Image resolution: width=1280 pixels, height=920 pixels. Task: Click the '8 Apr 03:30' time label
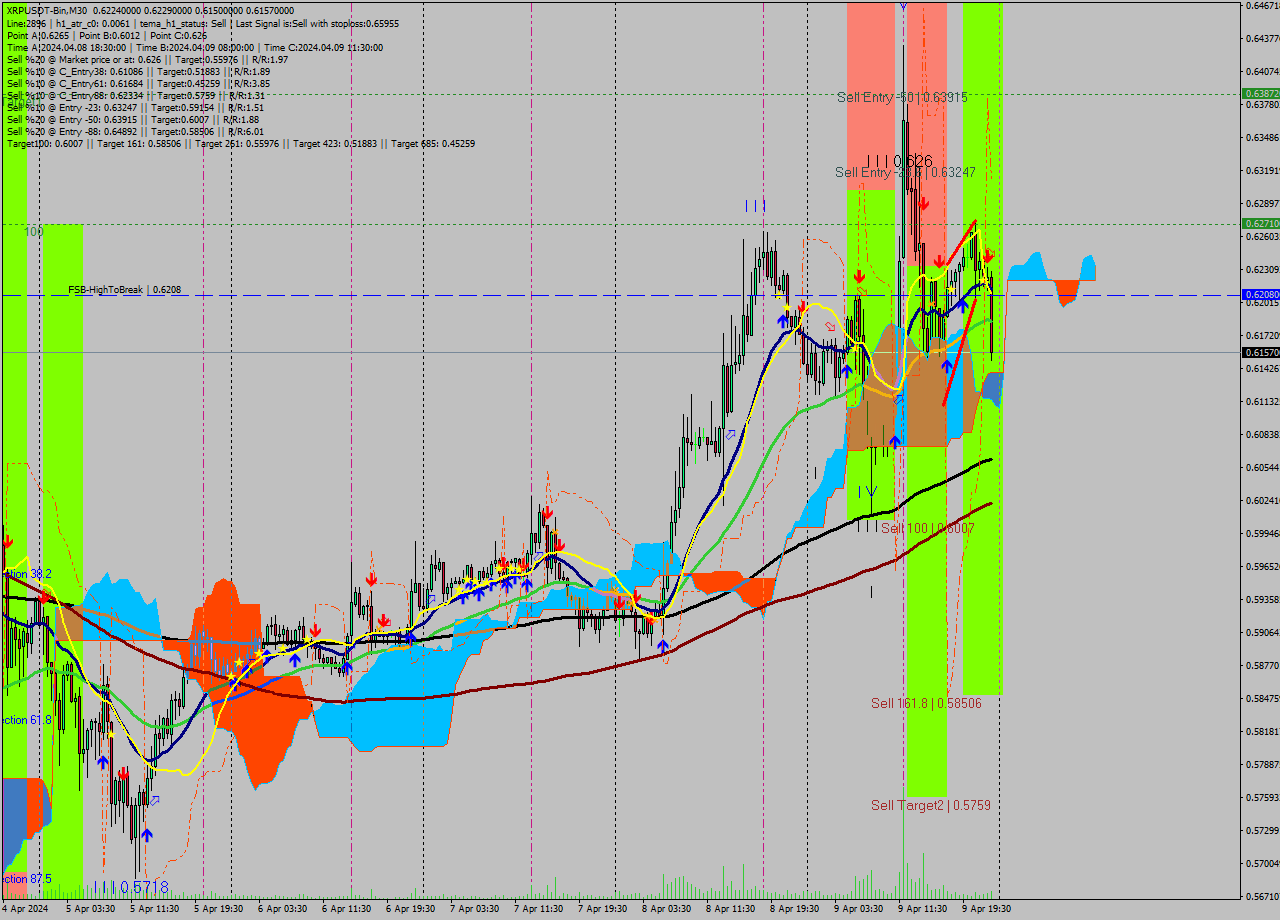point(666,909)
